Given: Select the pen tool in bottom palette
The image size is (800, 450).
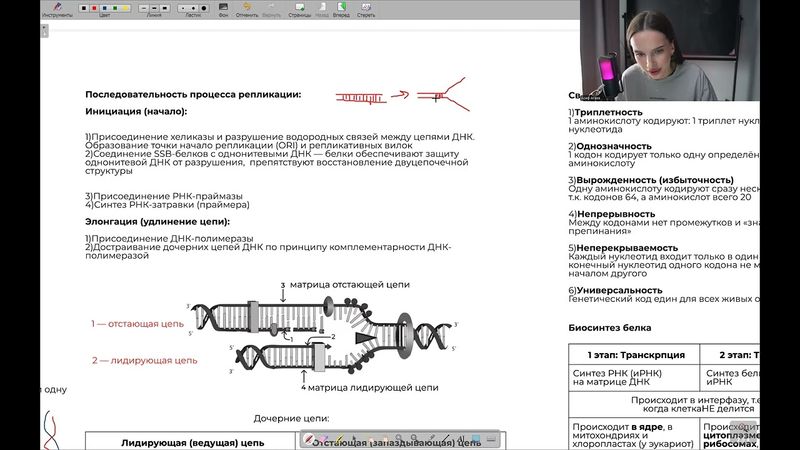Looking at the screenshot, I should [308, 439].
